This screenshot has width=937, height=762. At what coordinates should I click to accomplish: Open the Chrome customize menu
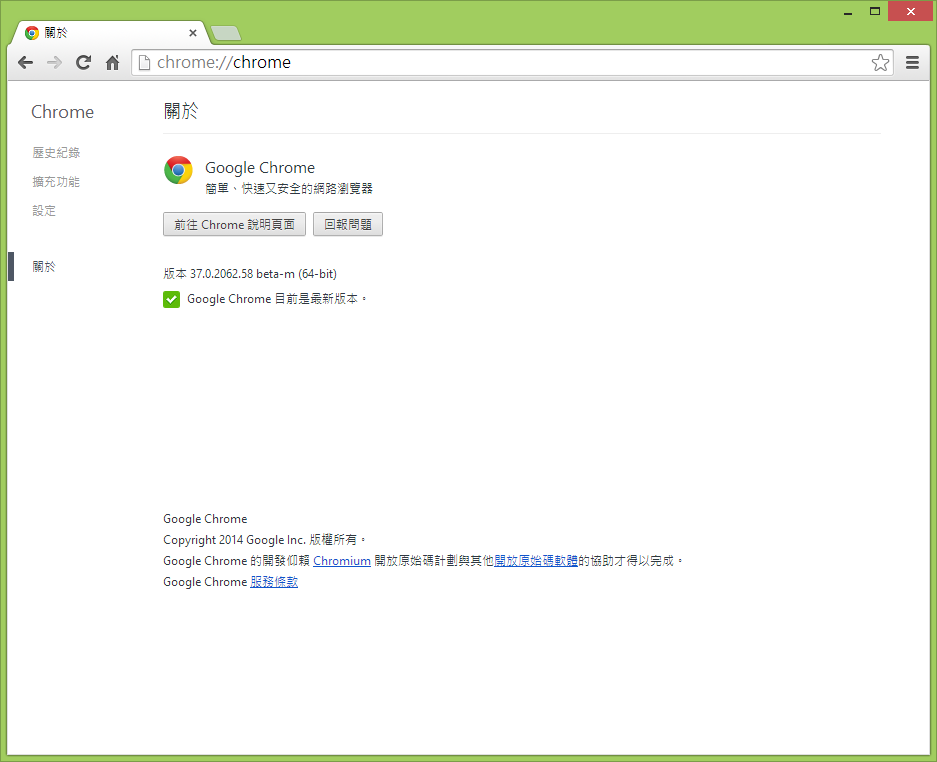tap(912, 62)
